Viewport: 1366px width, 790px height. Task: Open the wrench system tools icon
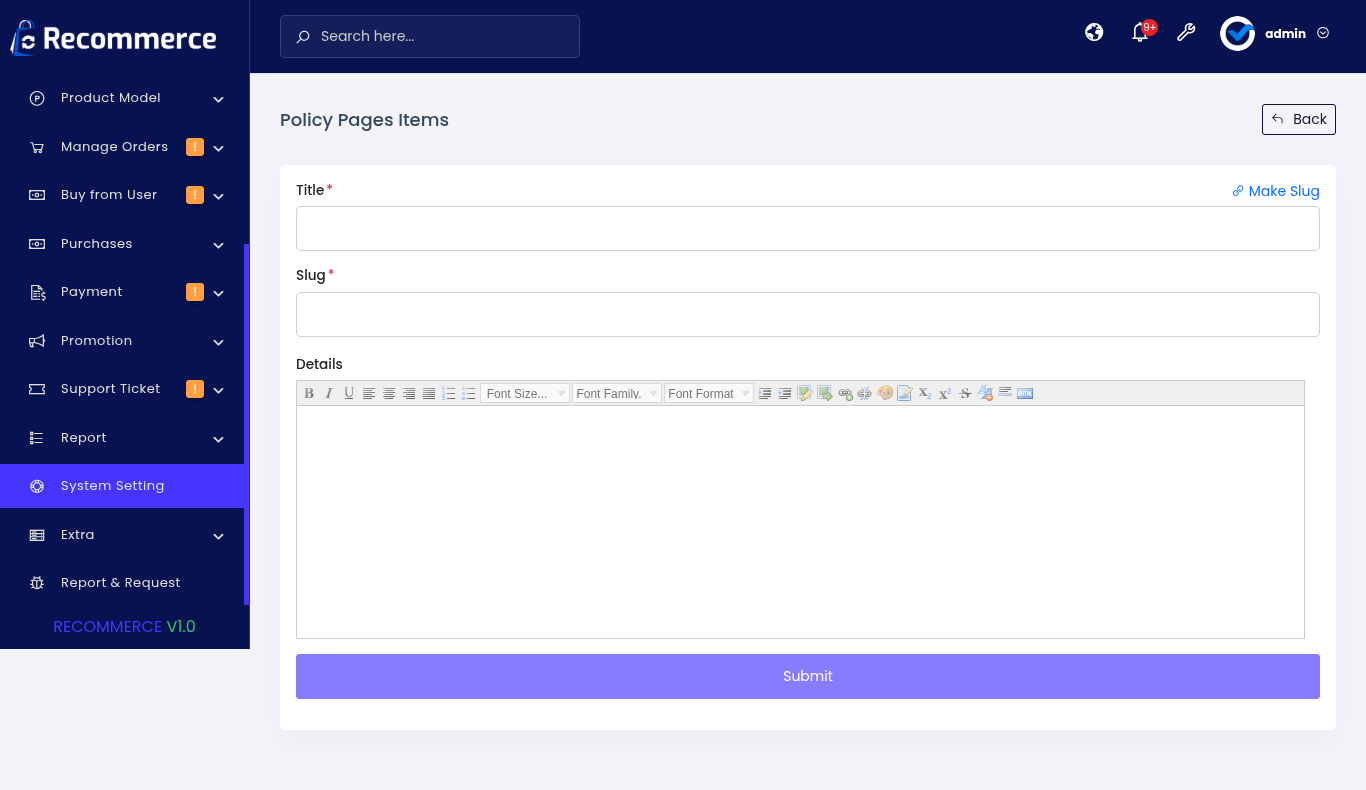click(1186, 32)
